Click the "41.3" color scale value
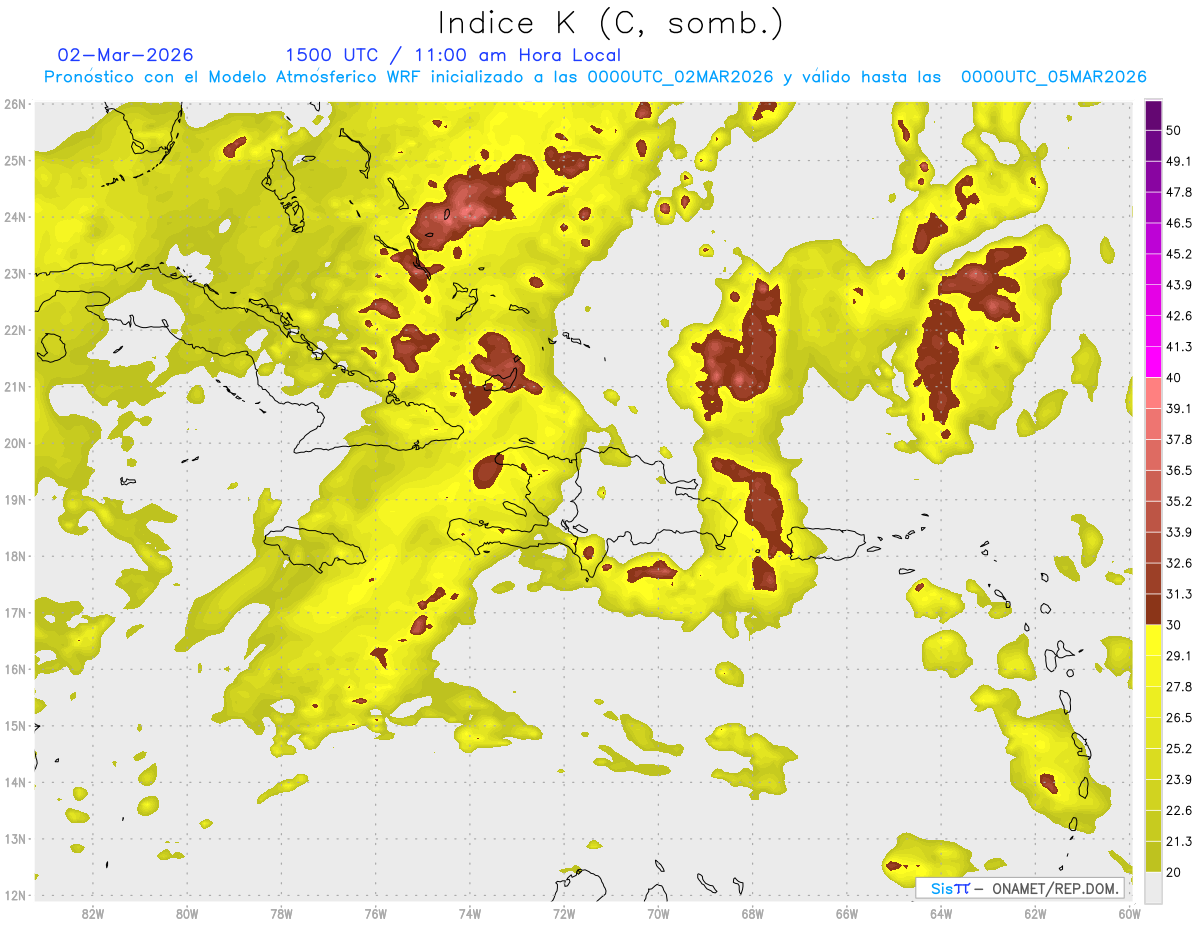1200x927 pixels. (1179, 348)
